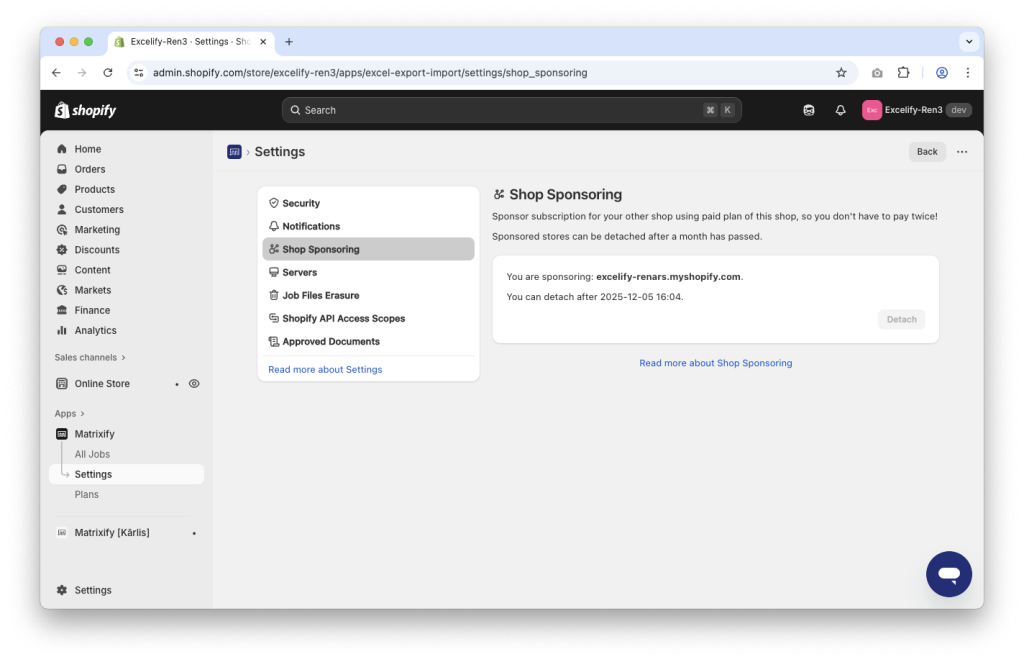Click the disabled Detach button
1024x662 pixels.
(x=901, y=319)
